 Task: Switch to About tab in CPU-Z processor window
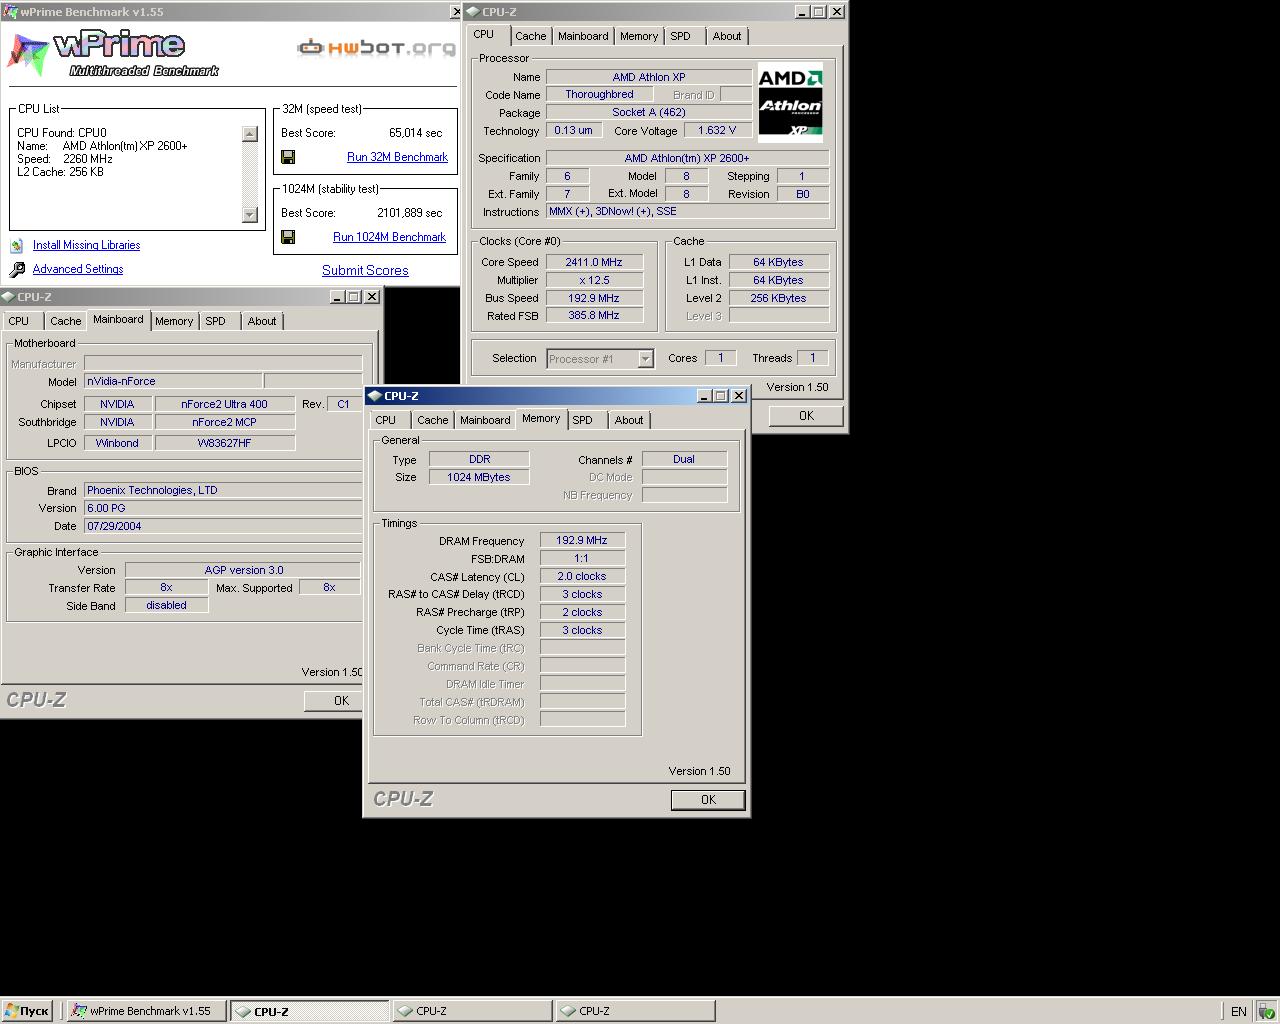(727, 36)
